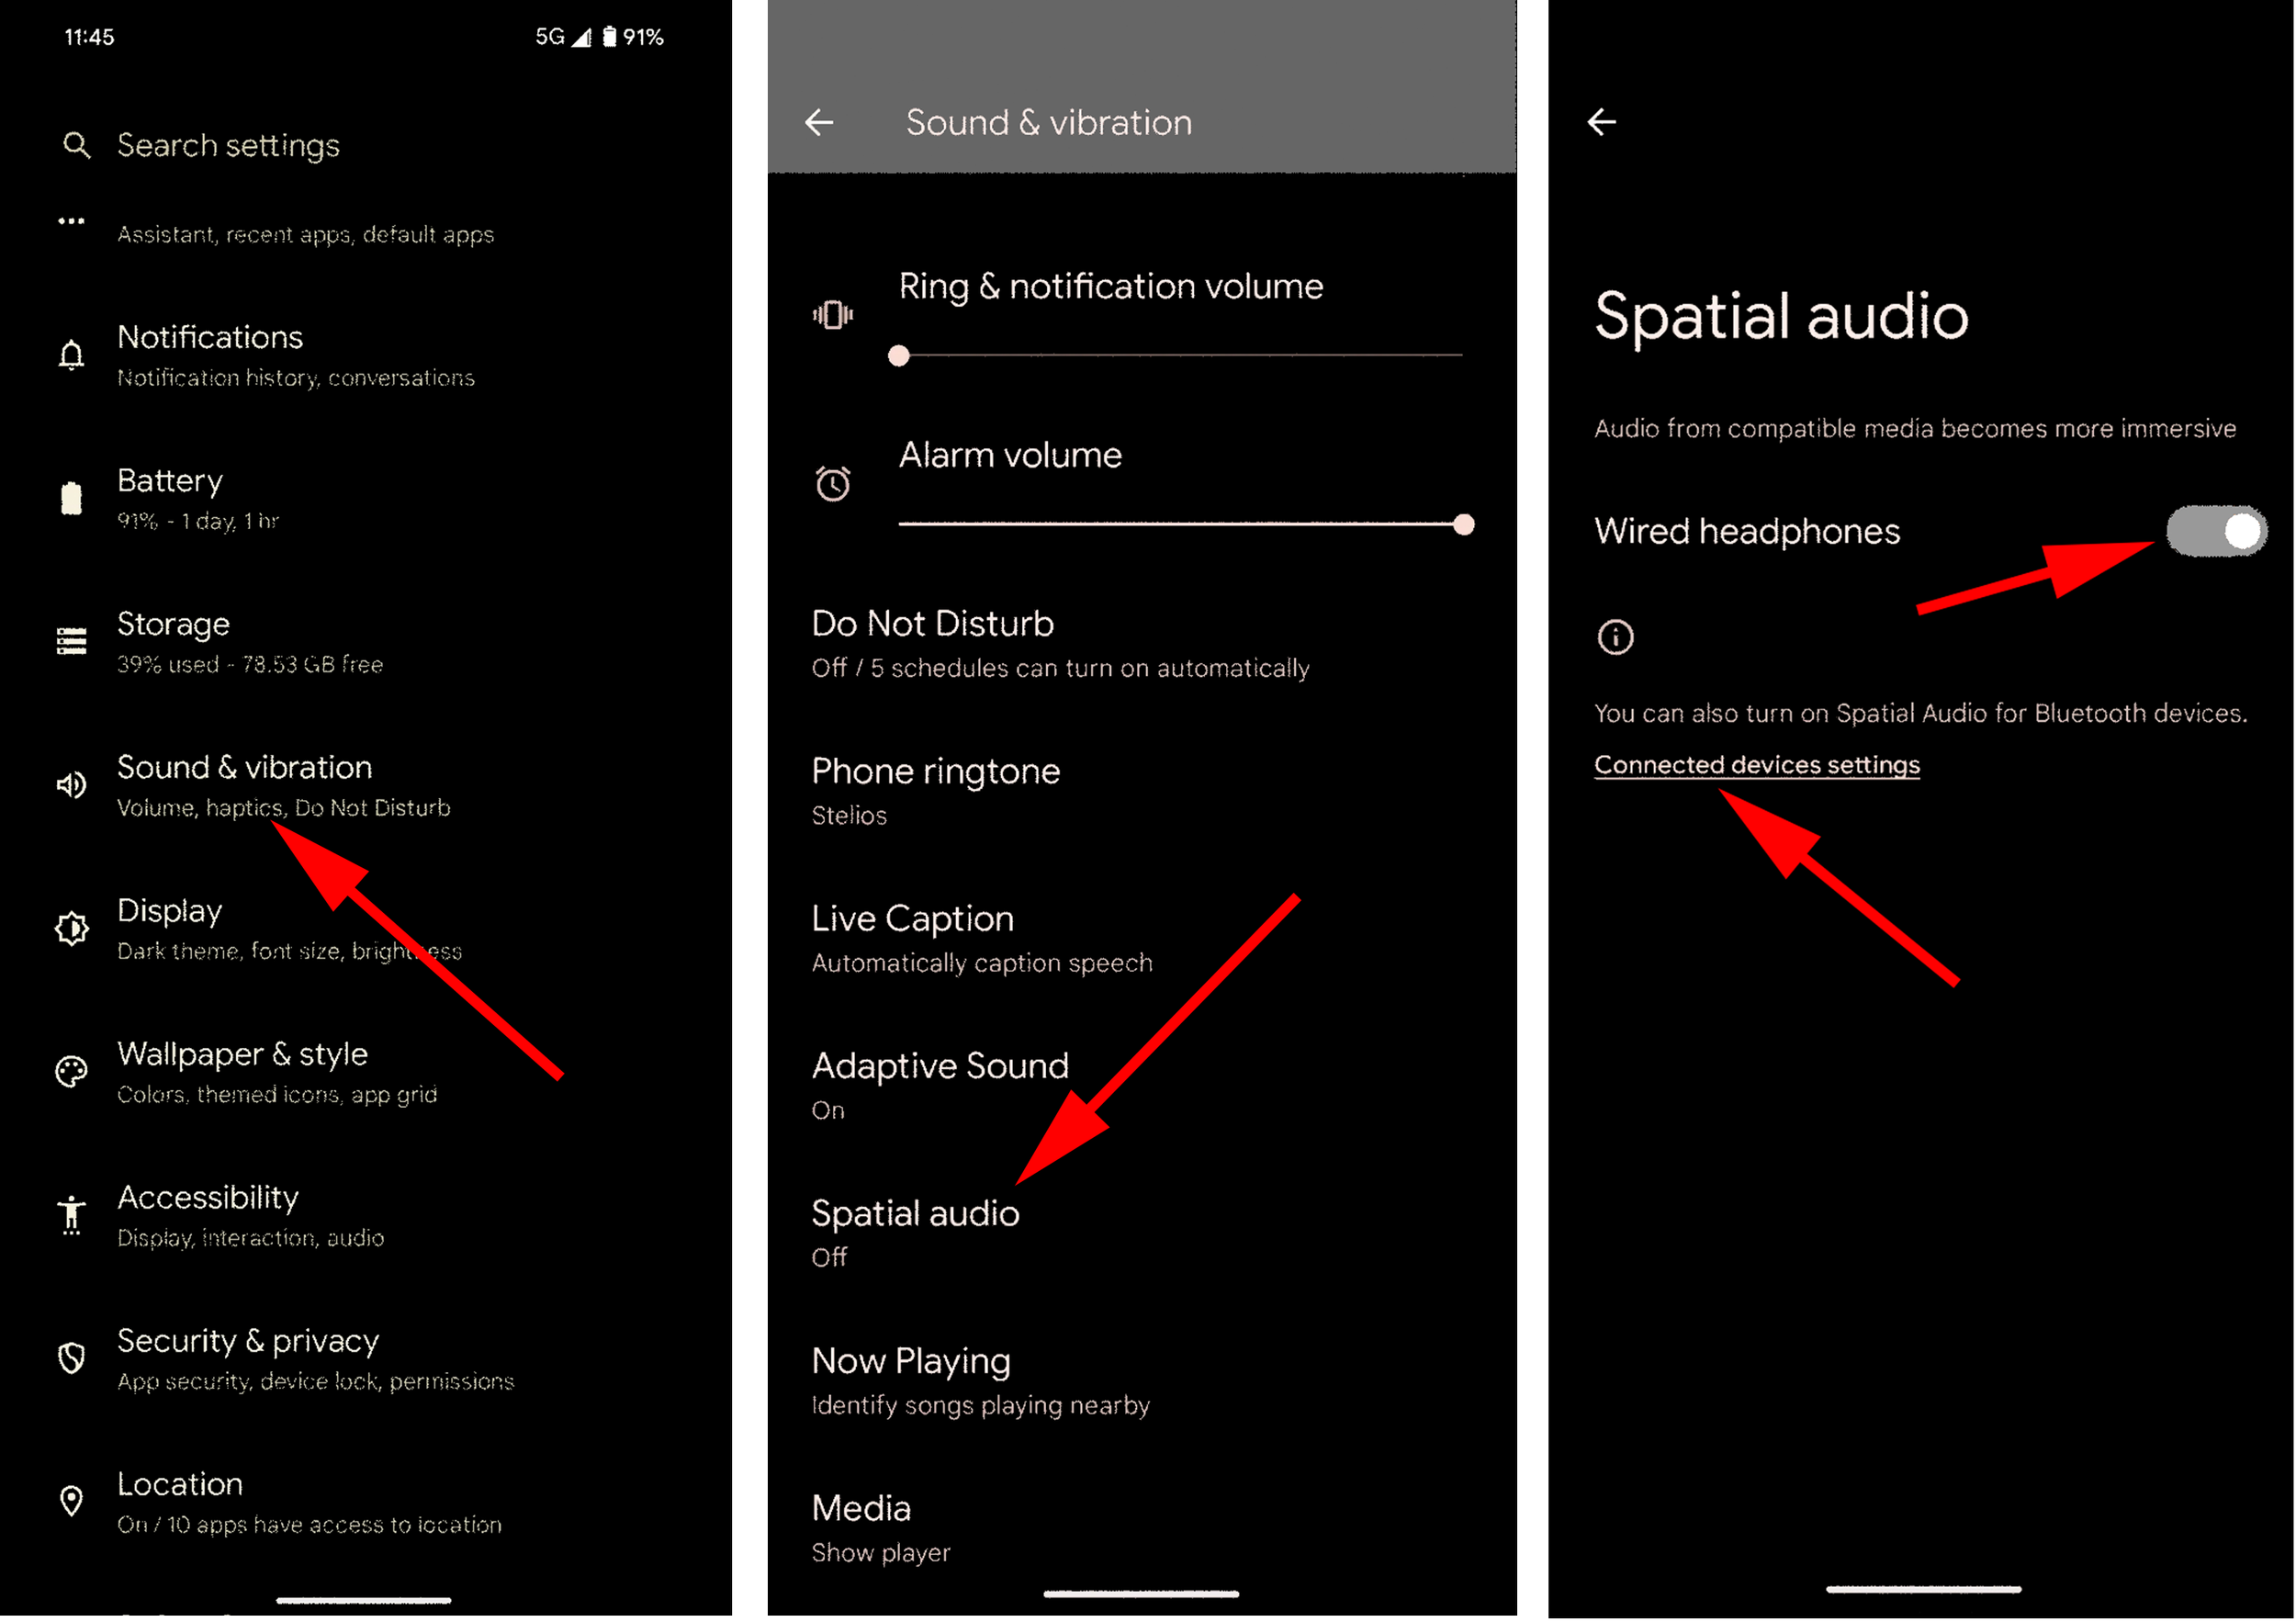Click the Search settings field
The width and height of the screenshot is (2296, 1622).
tap(228, 146)
